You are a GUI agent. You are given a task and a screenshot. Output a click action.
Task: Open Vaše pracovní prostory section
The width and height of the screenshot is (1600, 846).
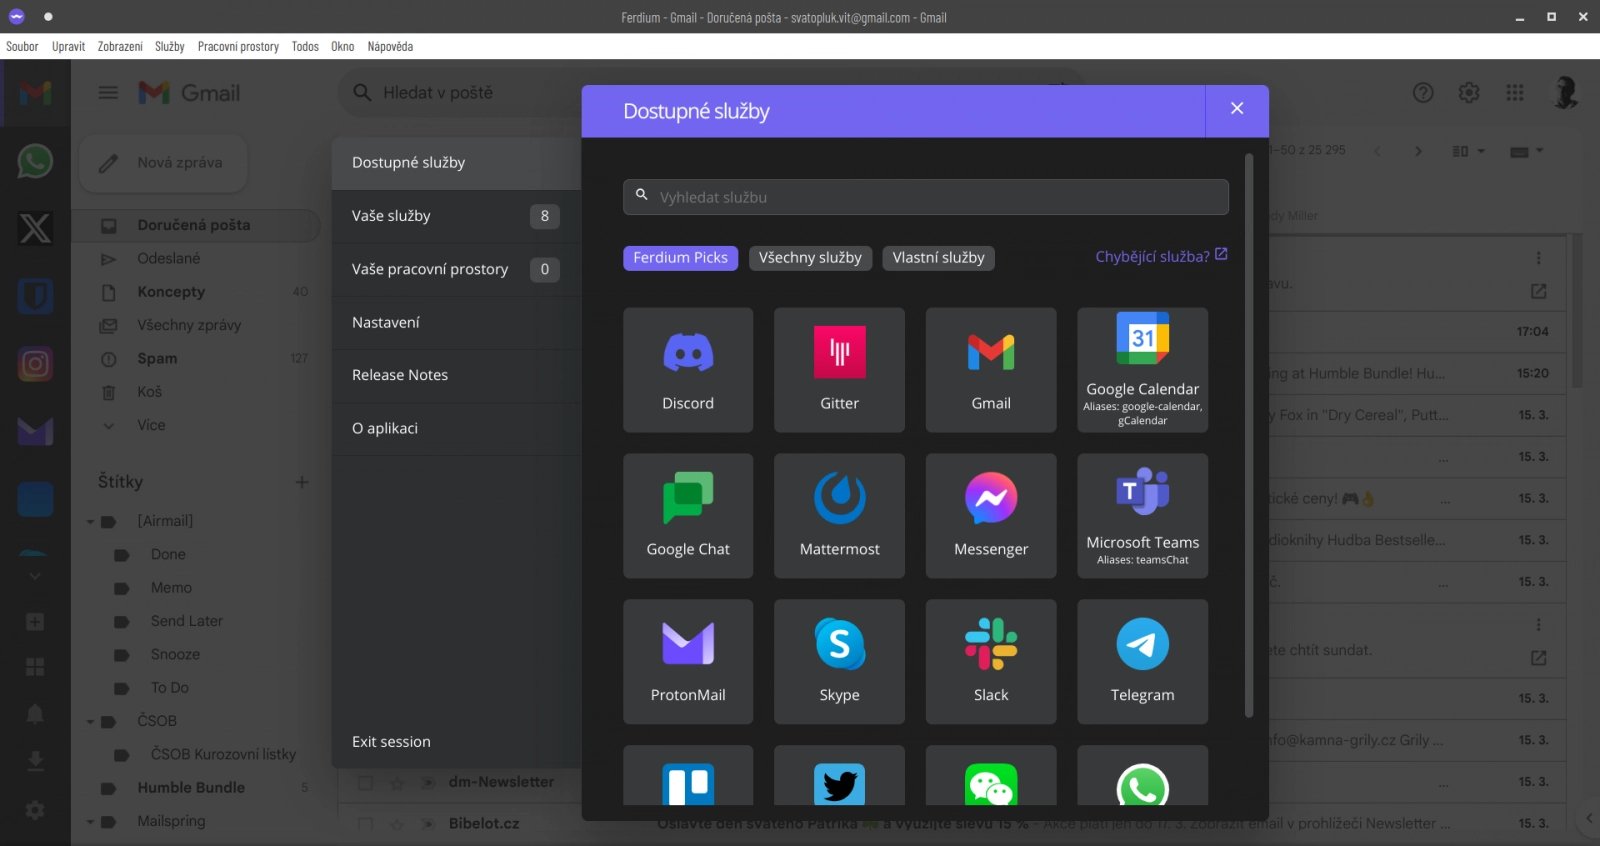point(456,269)
